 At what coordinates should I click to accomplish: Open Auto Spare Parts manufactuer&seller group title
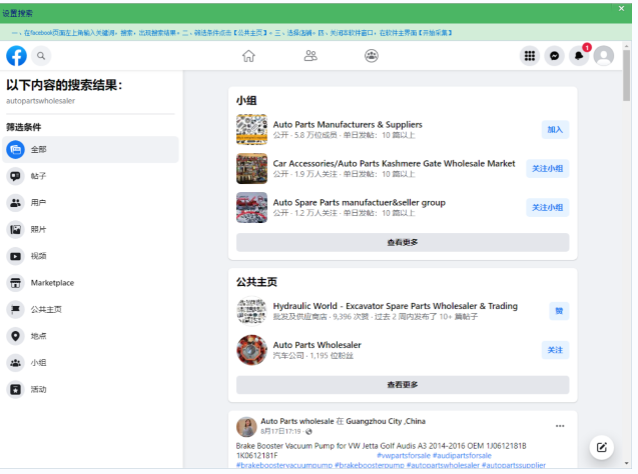(x=359, y=203)
